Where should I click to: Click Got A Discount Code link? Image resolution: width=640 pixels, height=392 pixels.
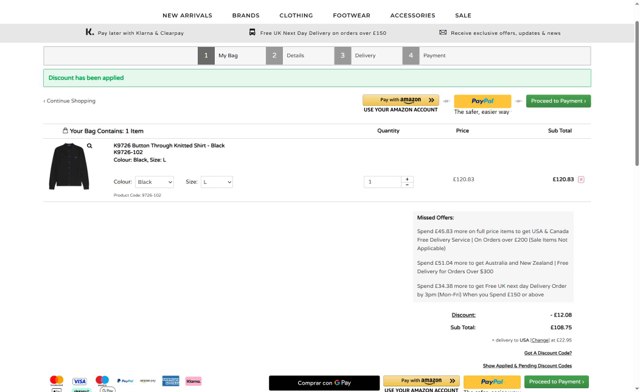click(548, 353)
